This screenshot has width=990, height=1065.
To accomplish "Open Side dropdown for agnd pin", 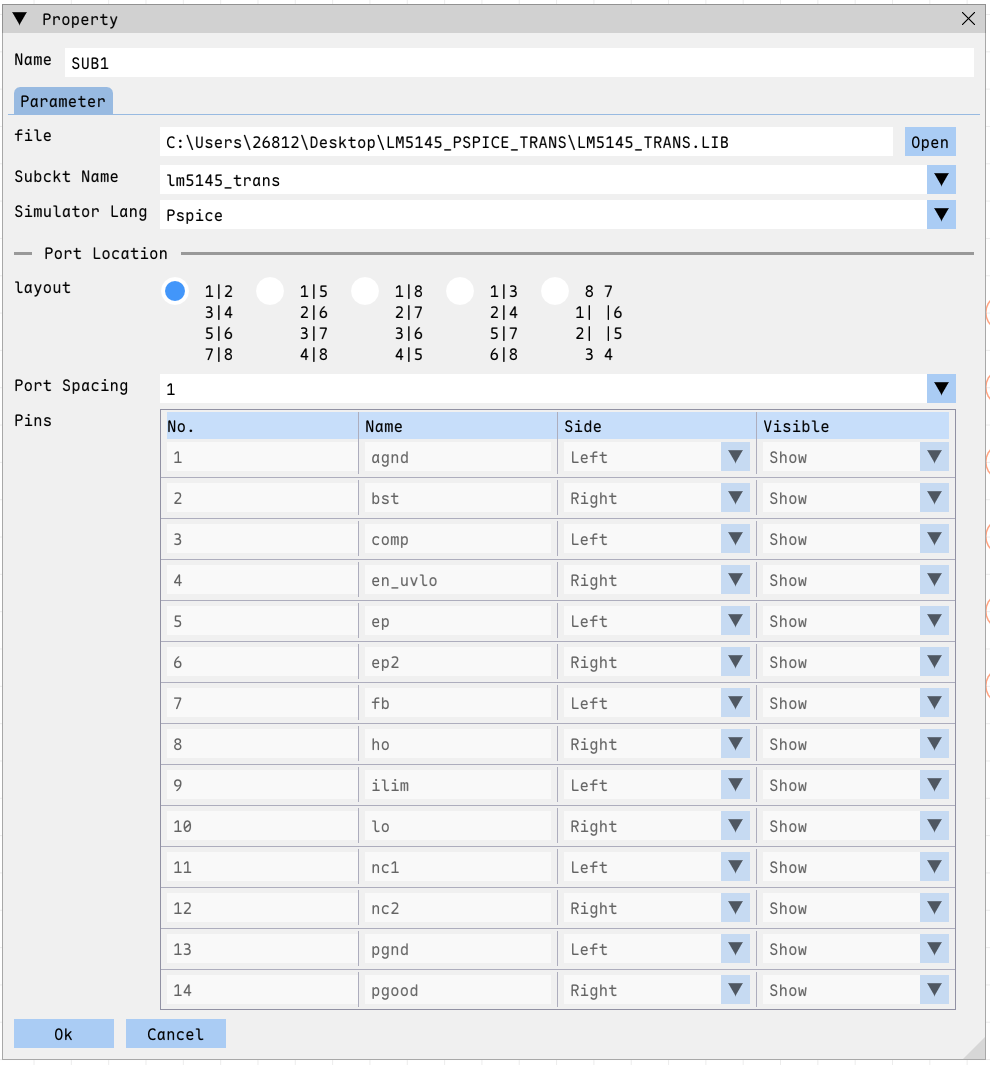I will point(735,457).
